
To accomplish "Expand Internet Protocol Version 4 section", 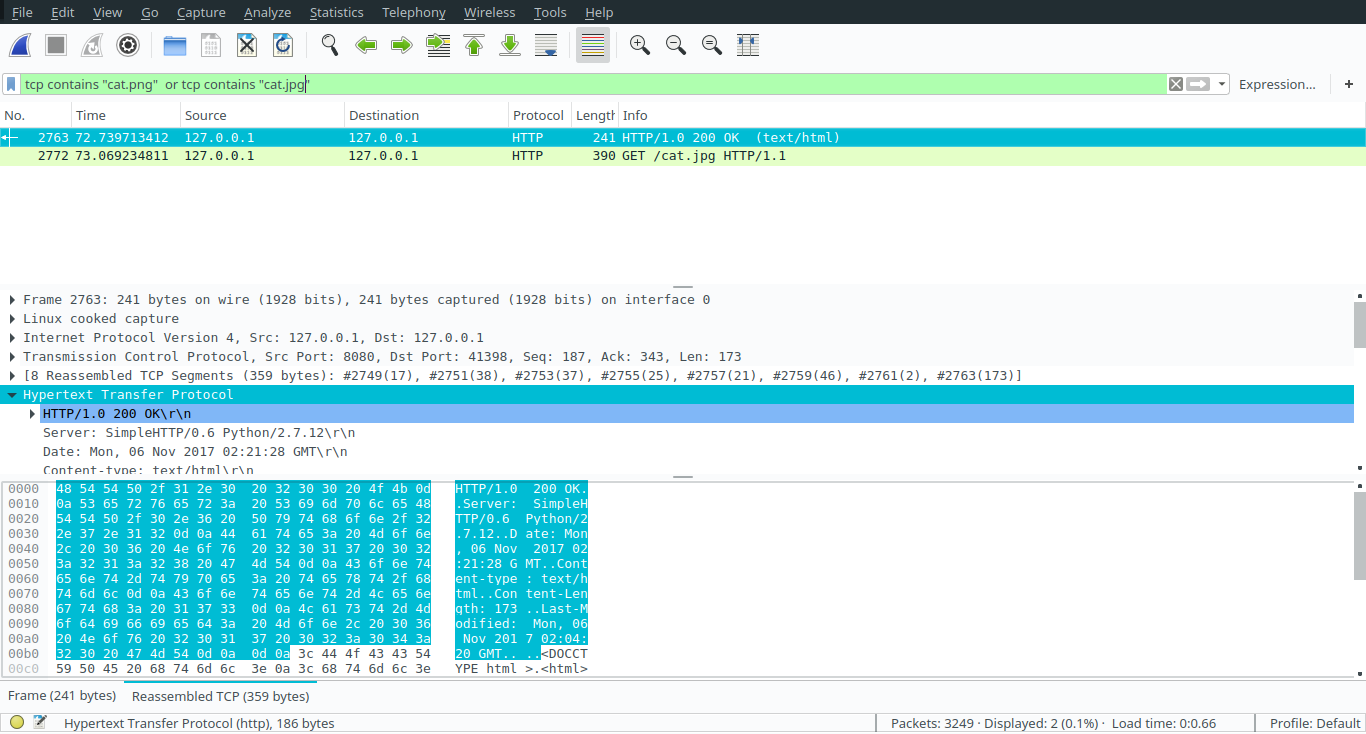I will tap(12, 338).
